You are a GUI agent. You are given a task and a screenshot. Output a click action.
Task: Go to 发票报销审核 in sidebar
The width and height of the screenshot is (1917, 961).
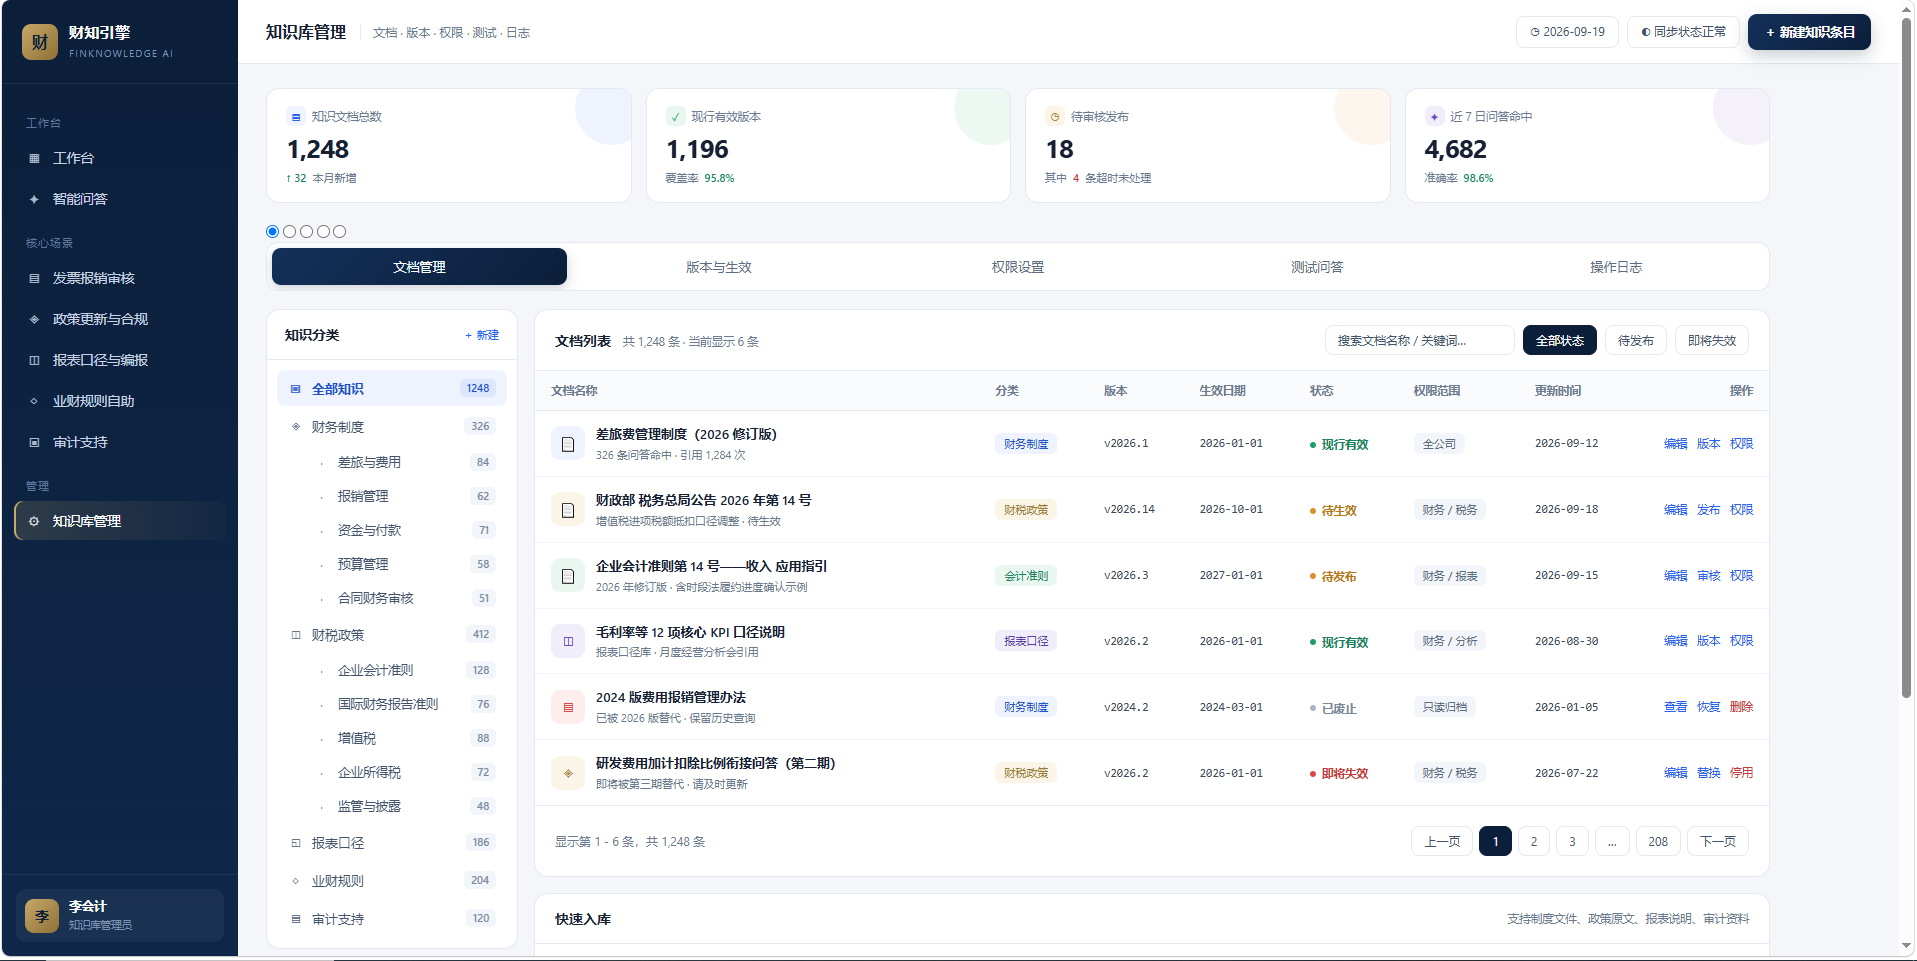pos(120,278)
